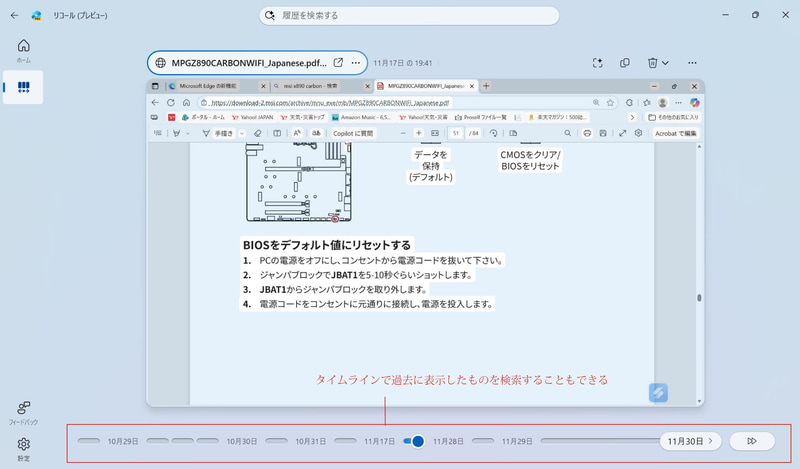
Task: Open the Amazon Music bookmark
Action: pos(361,117)
